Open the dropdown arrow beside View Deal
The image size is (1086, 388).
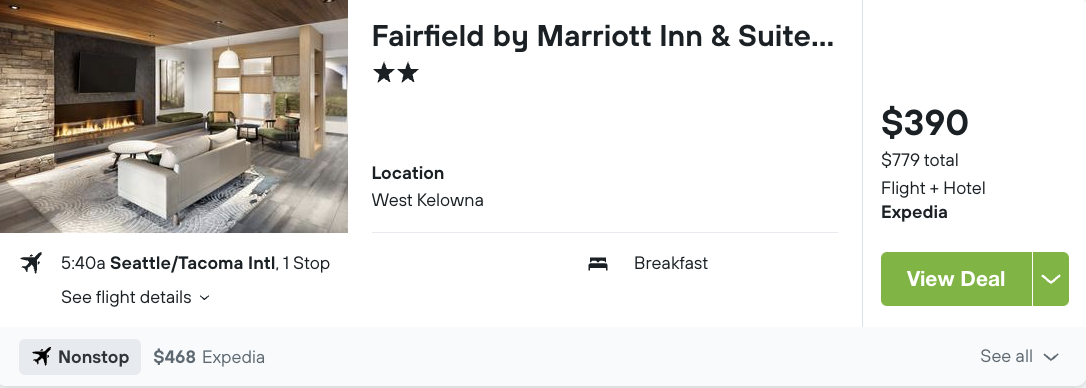click(1051, 279)
